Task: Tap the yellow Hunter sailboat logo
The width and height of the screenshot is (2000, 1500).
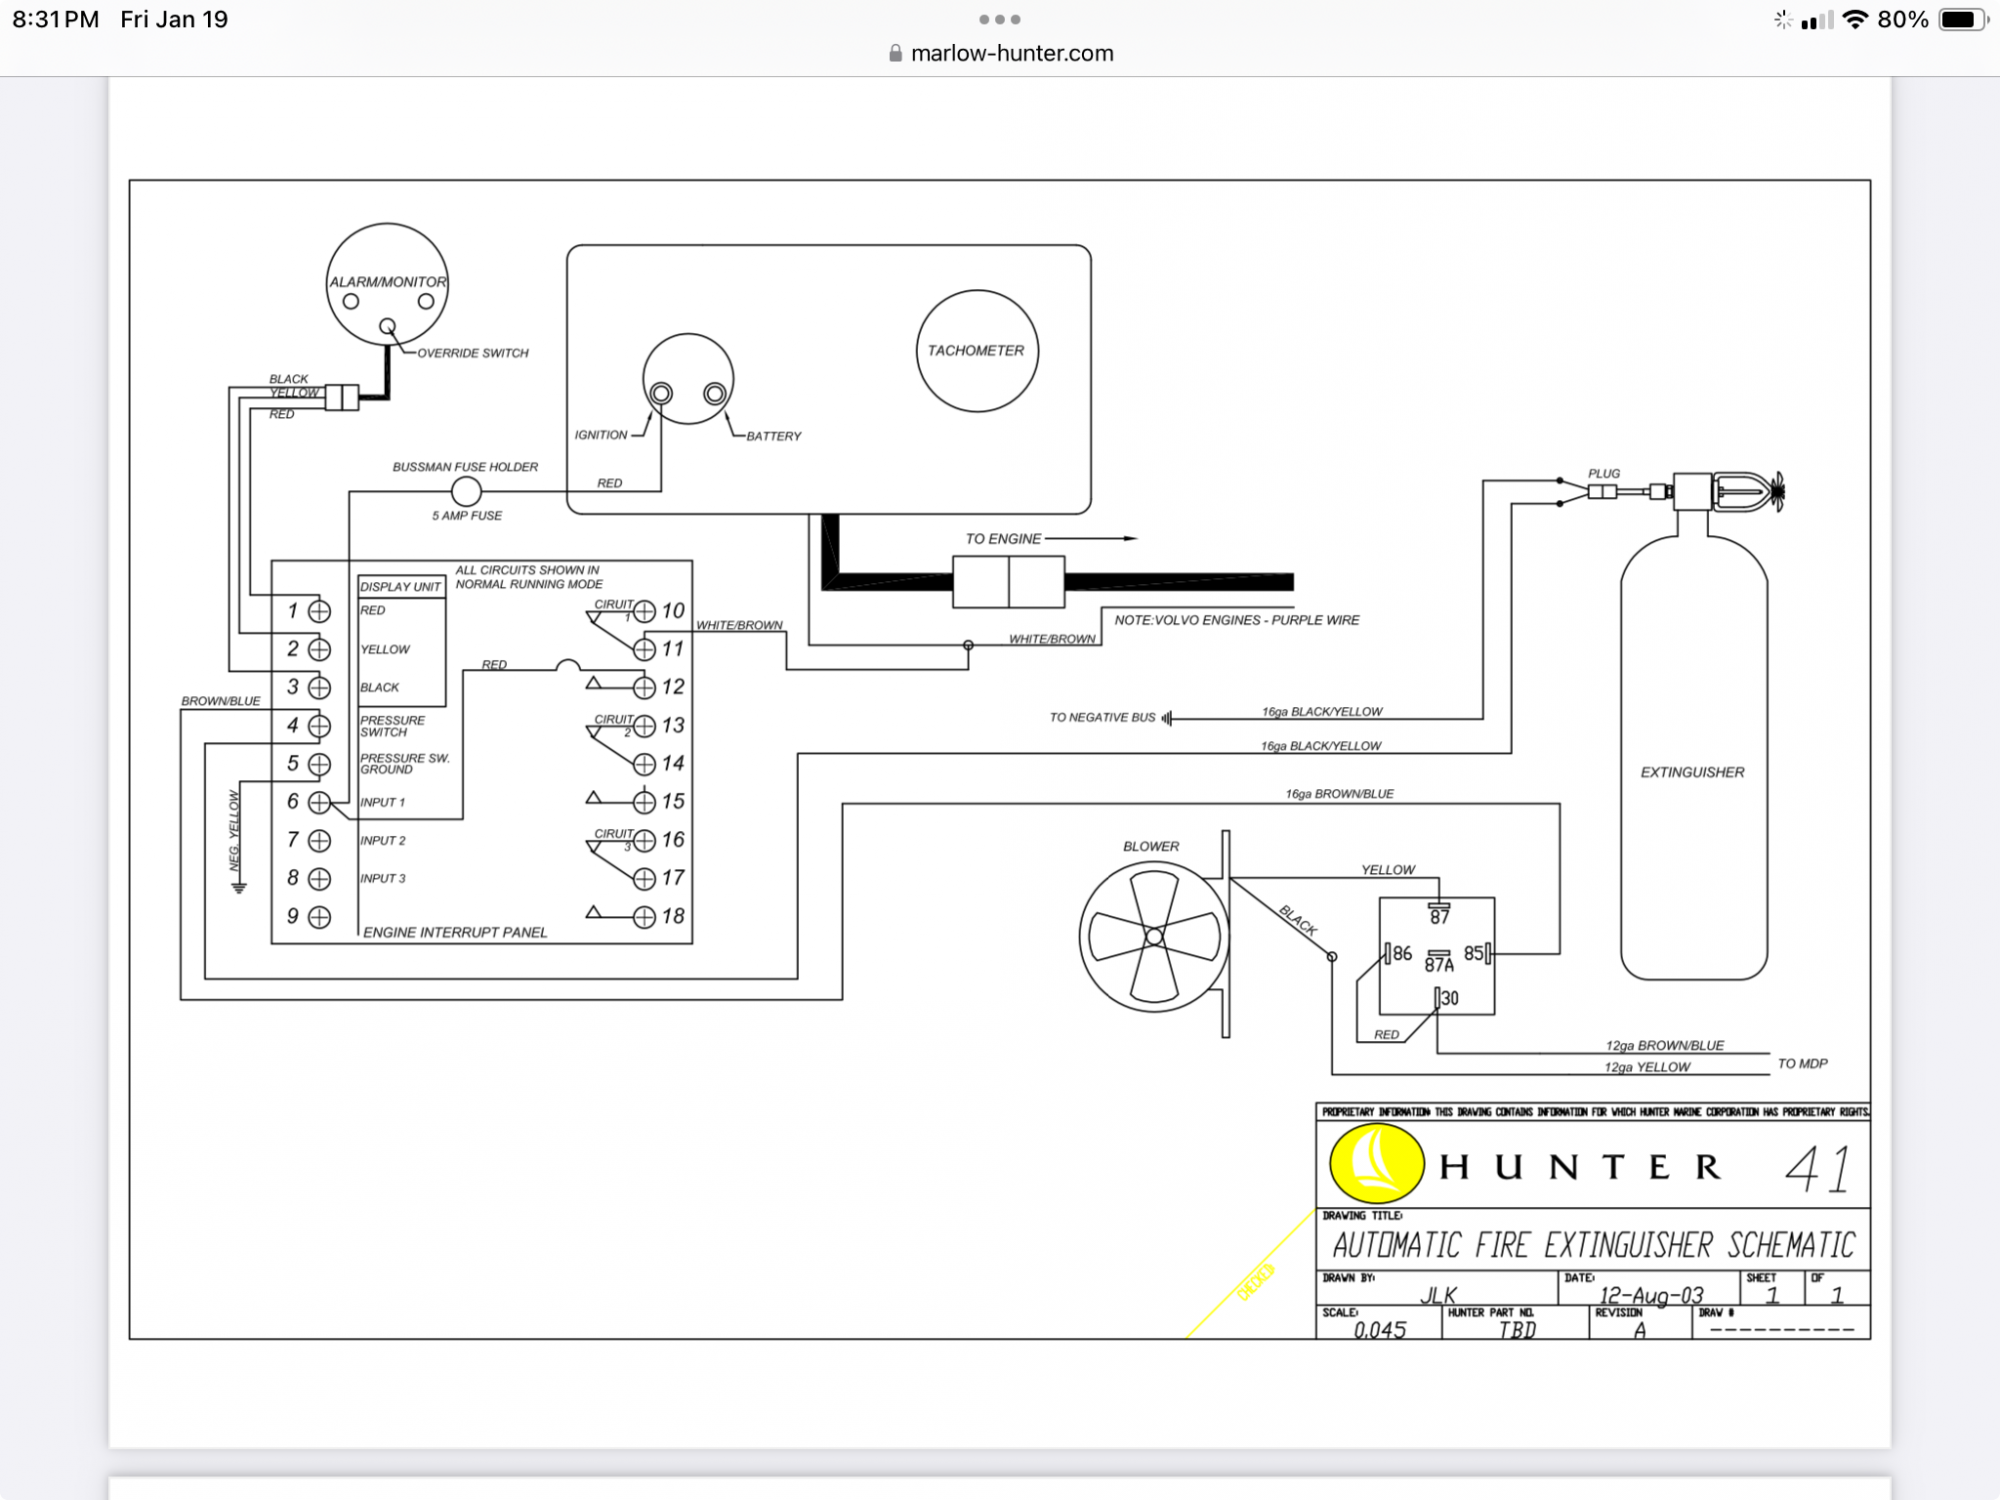Action: tap(1376, 1164)
